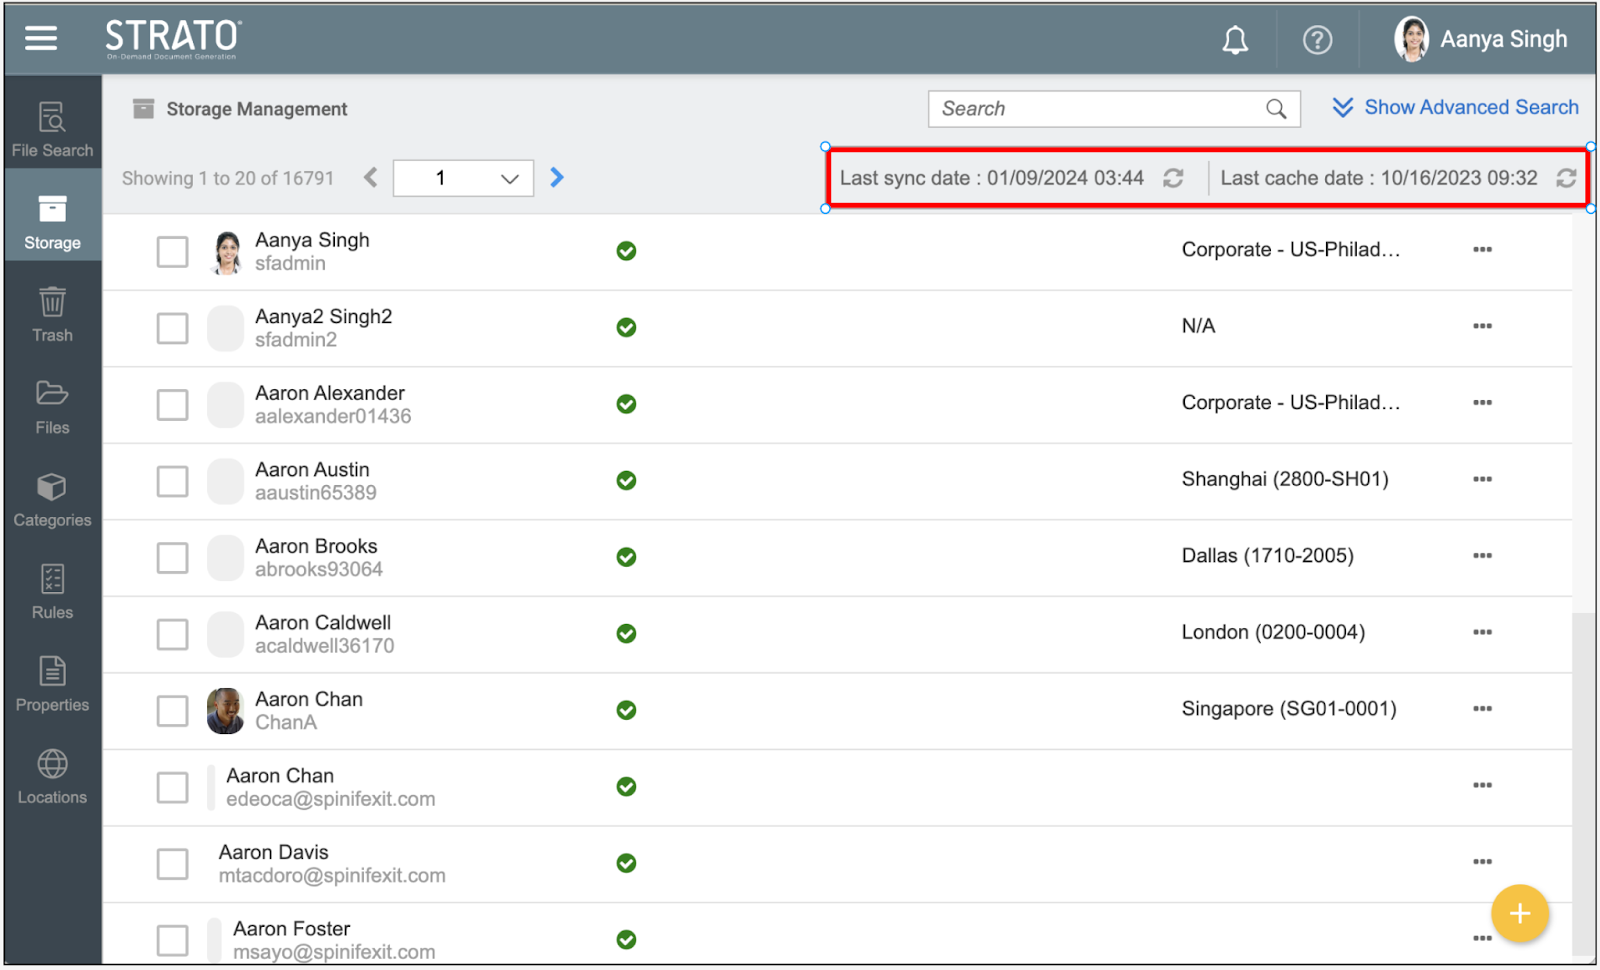This screenshot has width=1600, height=970.
Task: Select the checkbox for Aanya Singh
Action: (172, 252)
